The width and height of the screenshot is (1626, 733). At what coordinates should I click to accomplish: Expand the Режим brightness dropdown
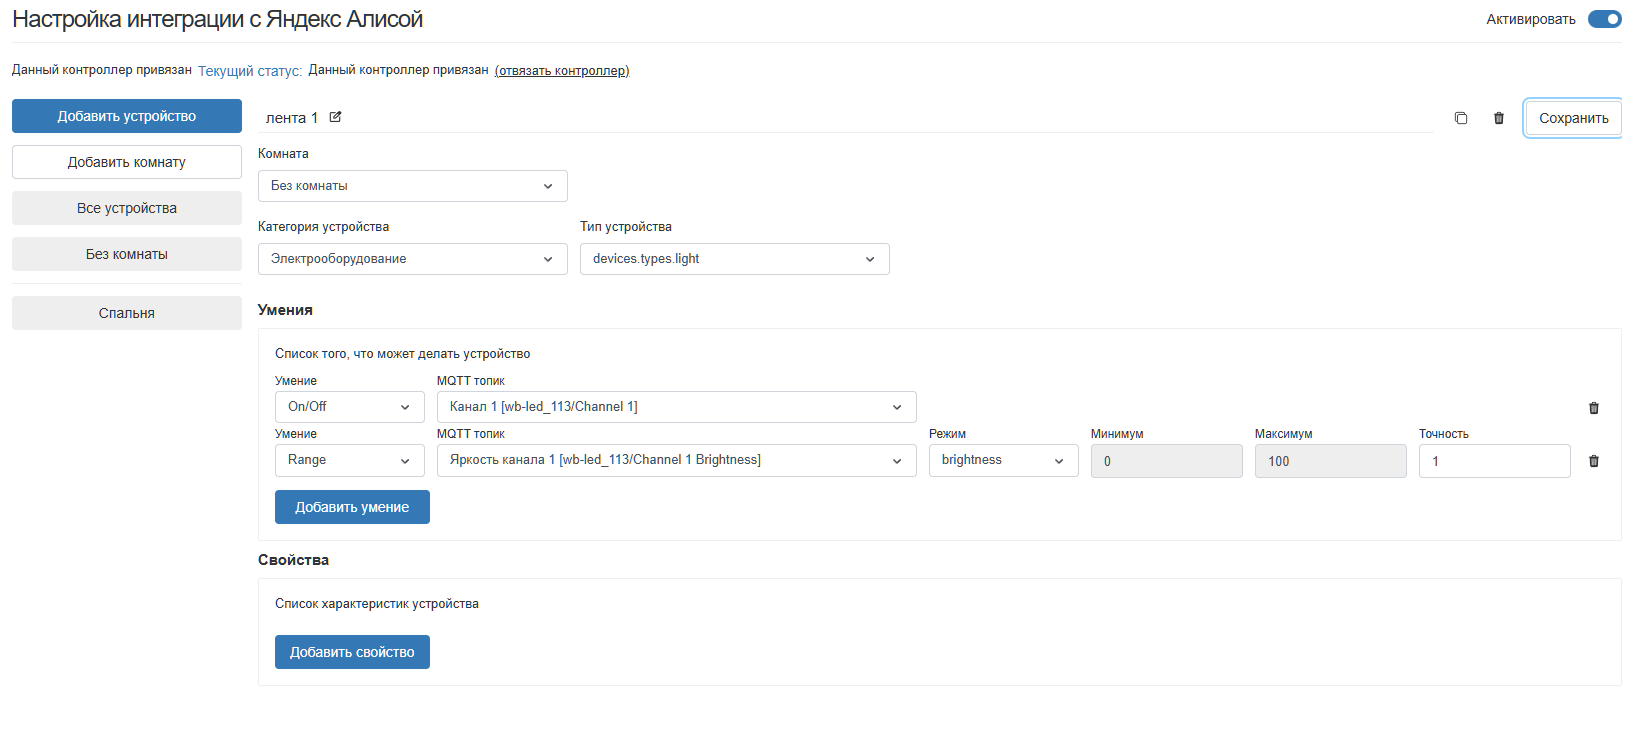[1003, 460]
